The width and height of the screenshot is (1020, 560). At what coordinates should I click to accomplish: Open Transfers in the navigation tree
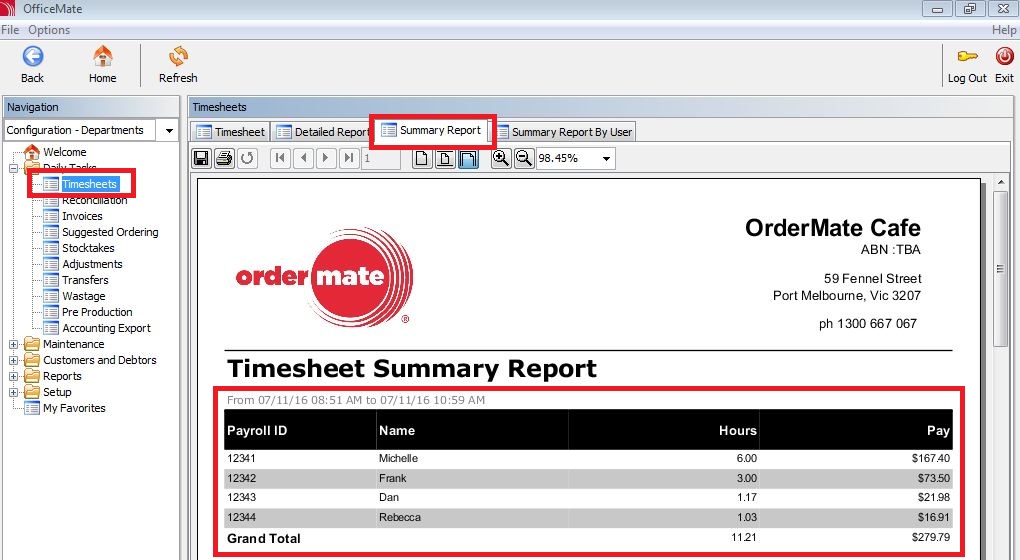coord(85,280)
